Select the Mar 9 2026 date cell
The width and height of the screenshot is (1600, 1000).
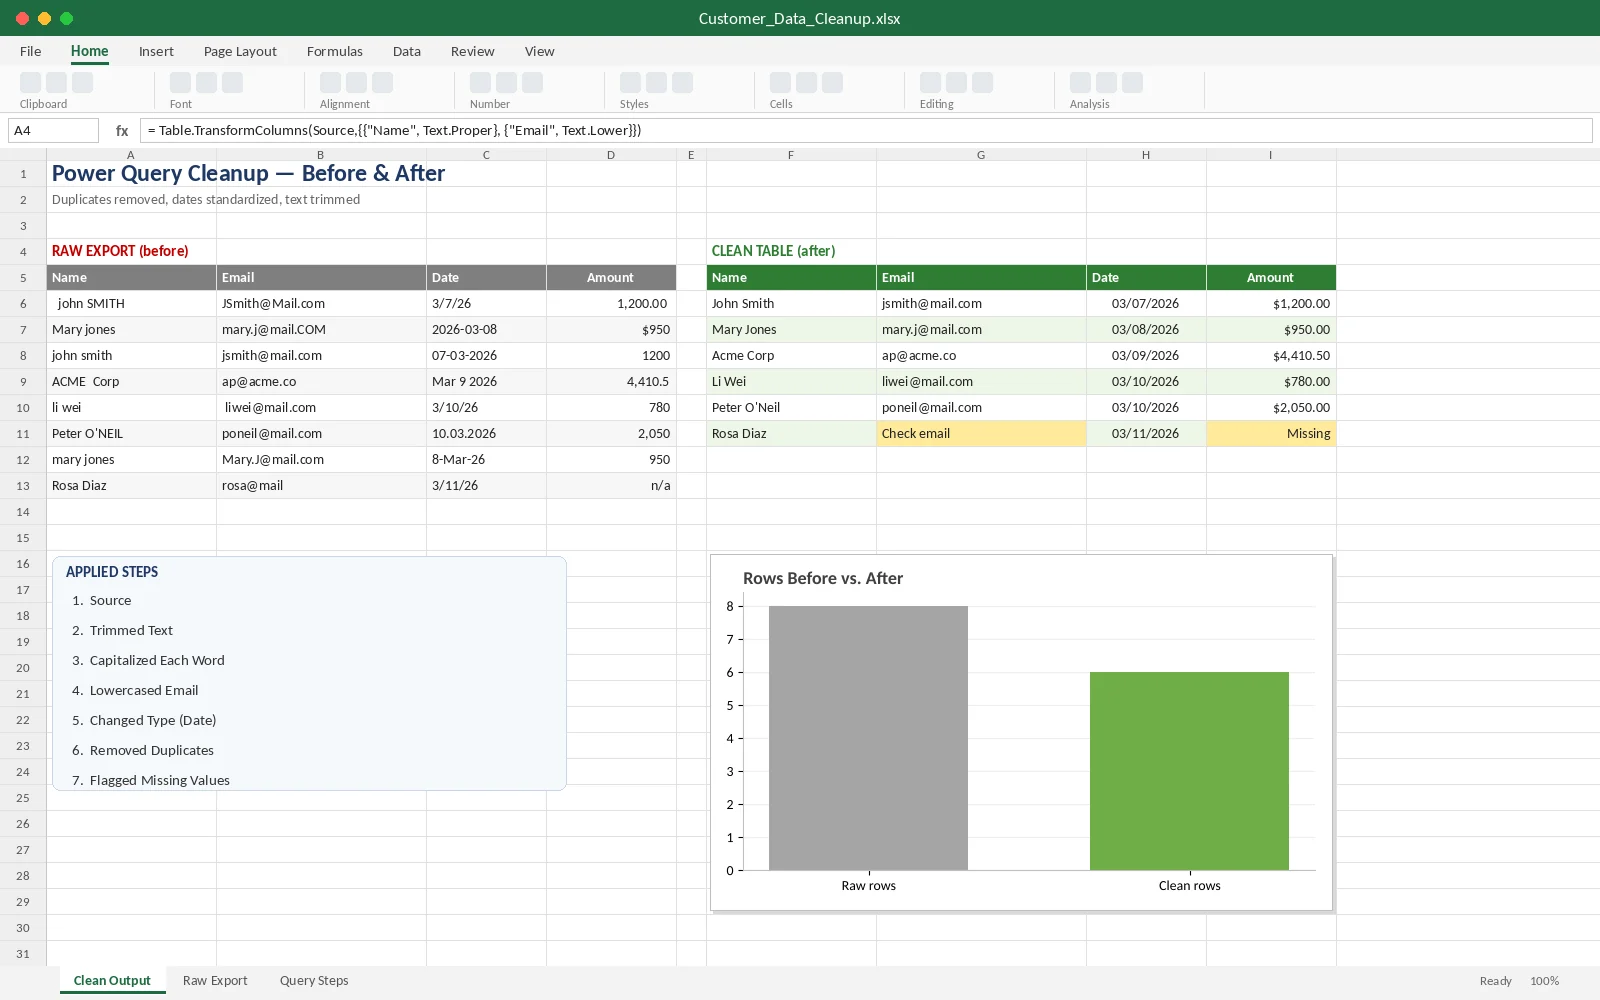(x=486, y=381)
